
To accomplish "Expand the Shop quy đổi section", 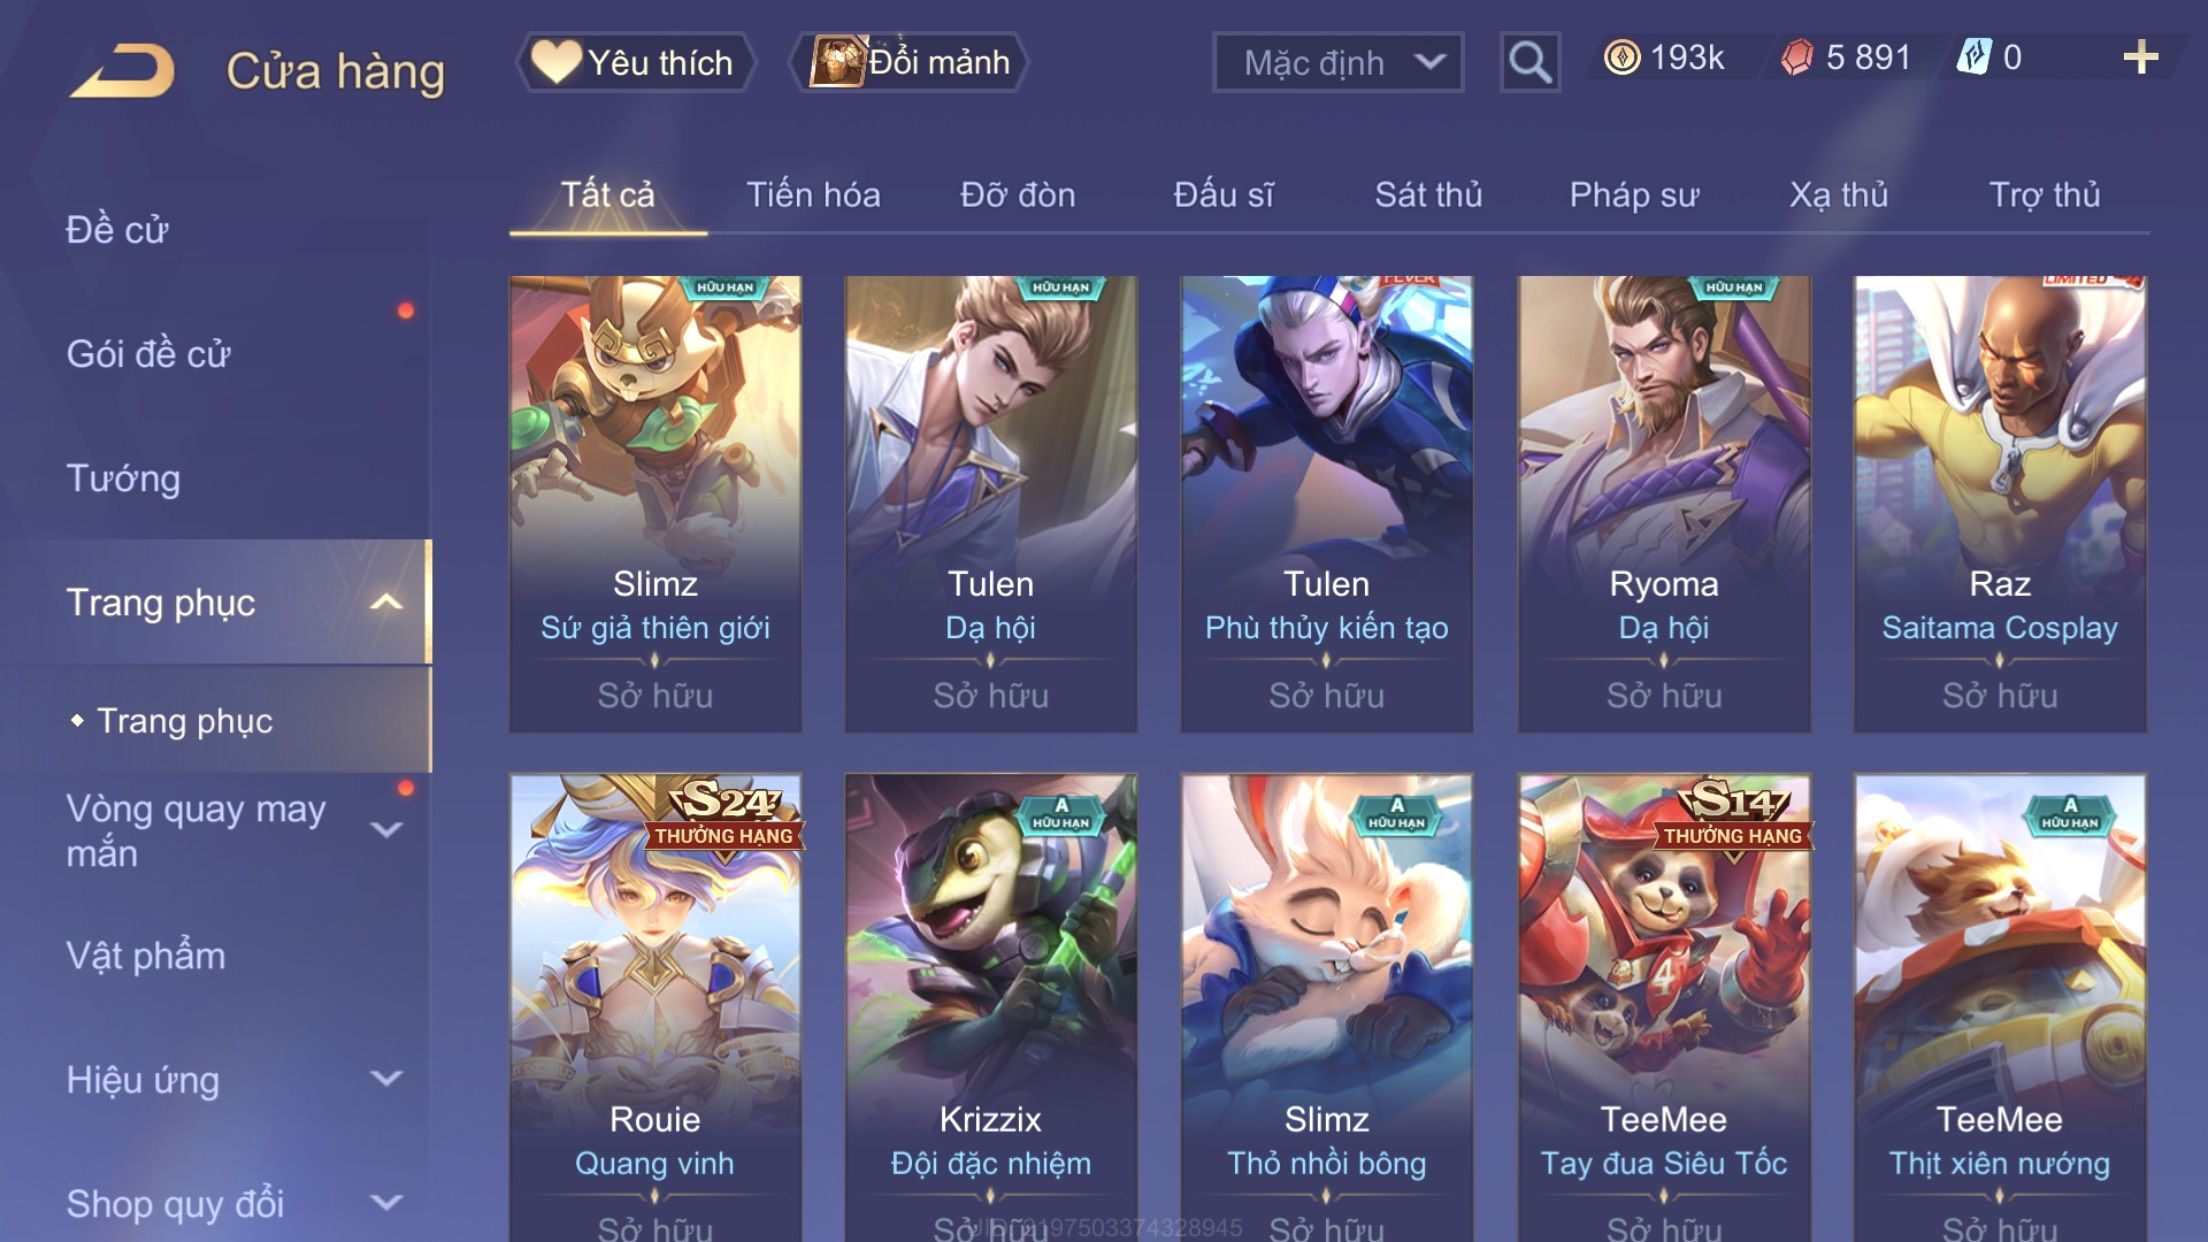I will coord(386,1202).
